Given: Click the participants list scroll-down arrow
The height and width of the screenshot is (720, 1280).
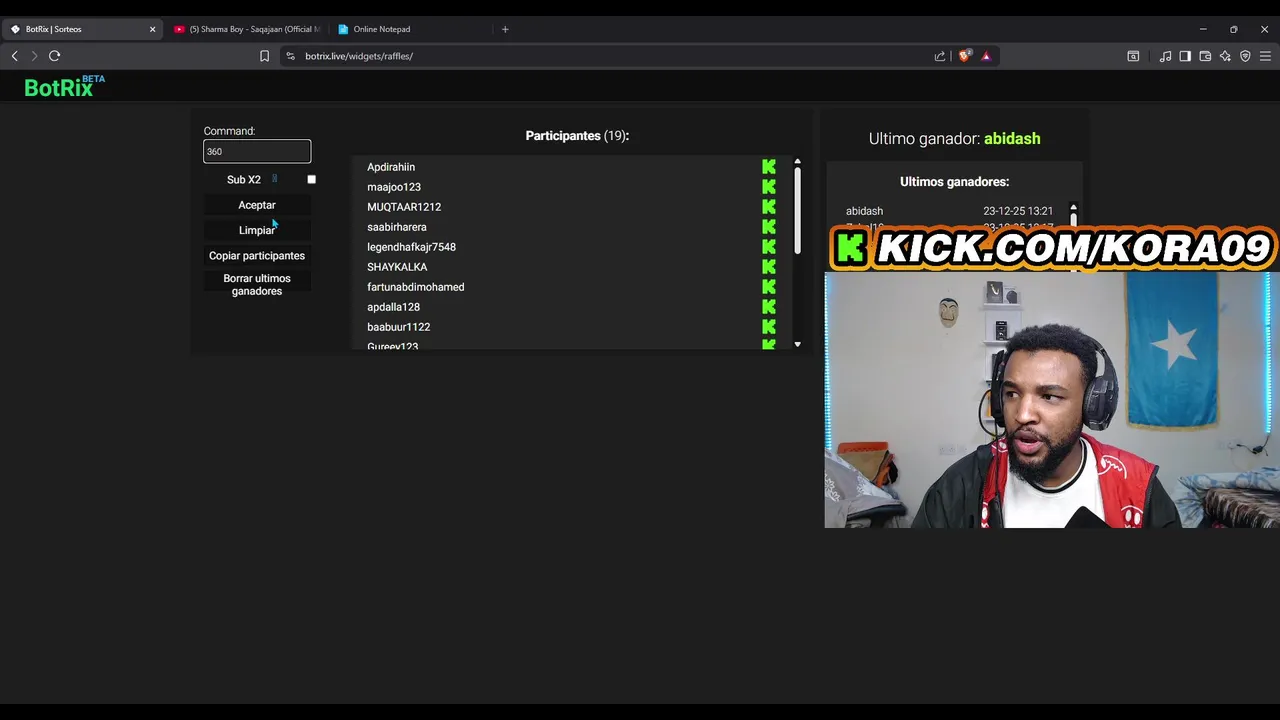Looking at the screenshot, I should pyautogui.click(x=797, y=344).
